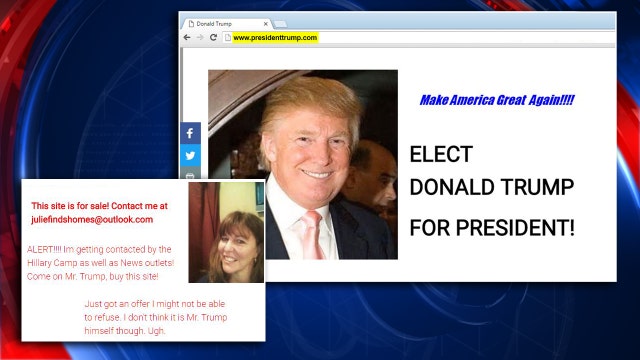The image size is (640, 360).
Task: Close the Donald Trump browser tab
Action: (x=266, y=24)
